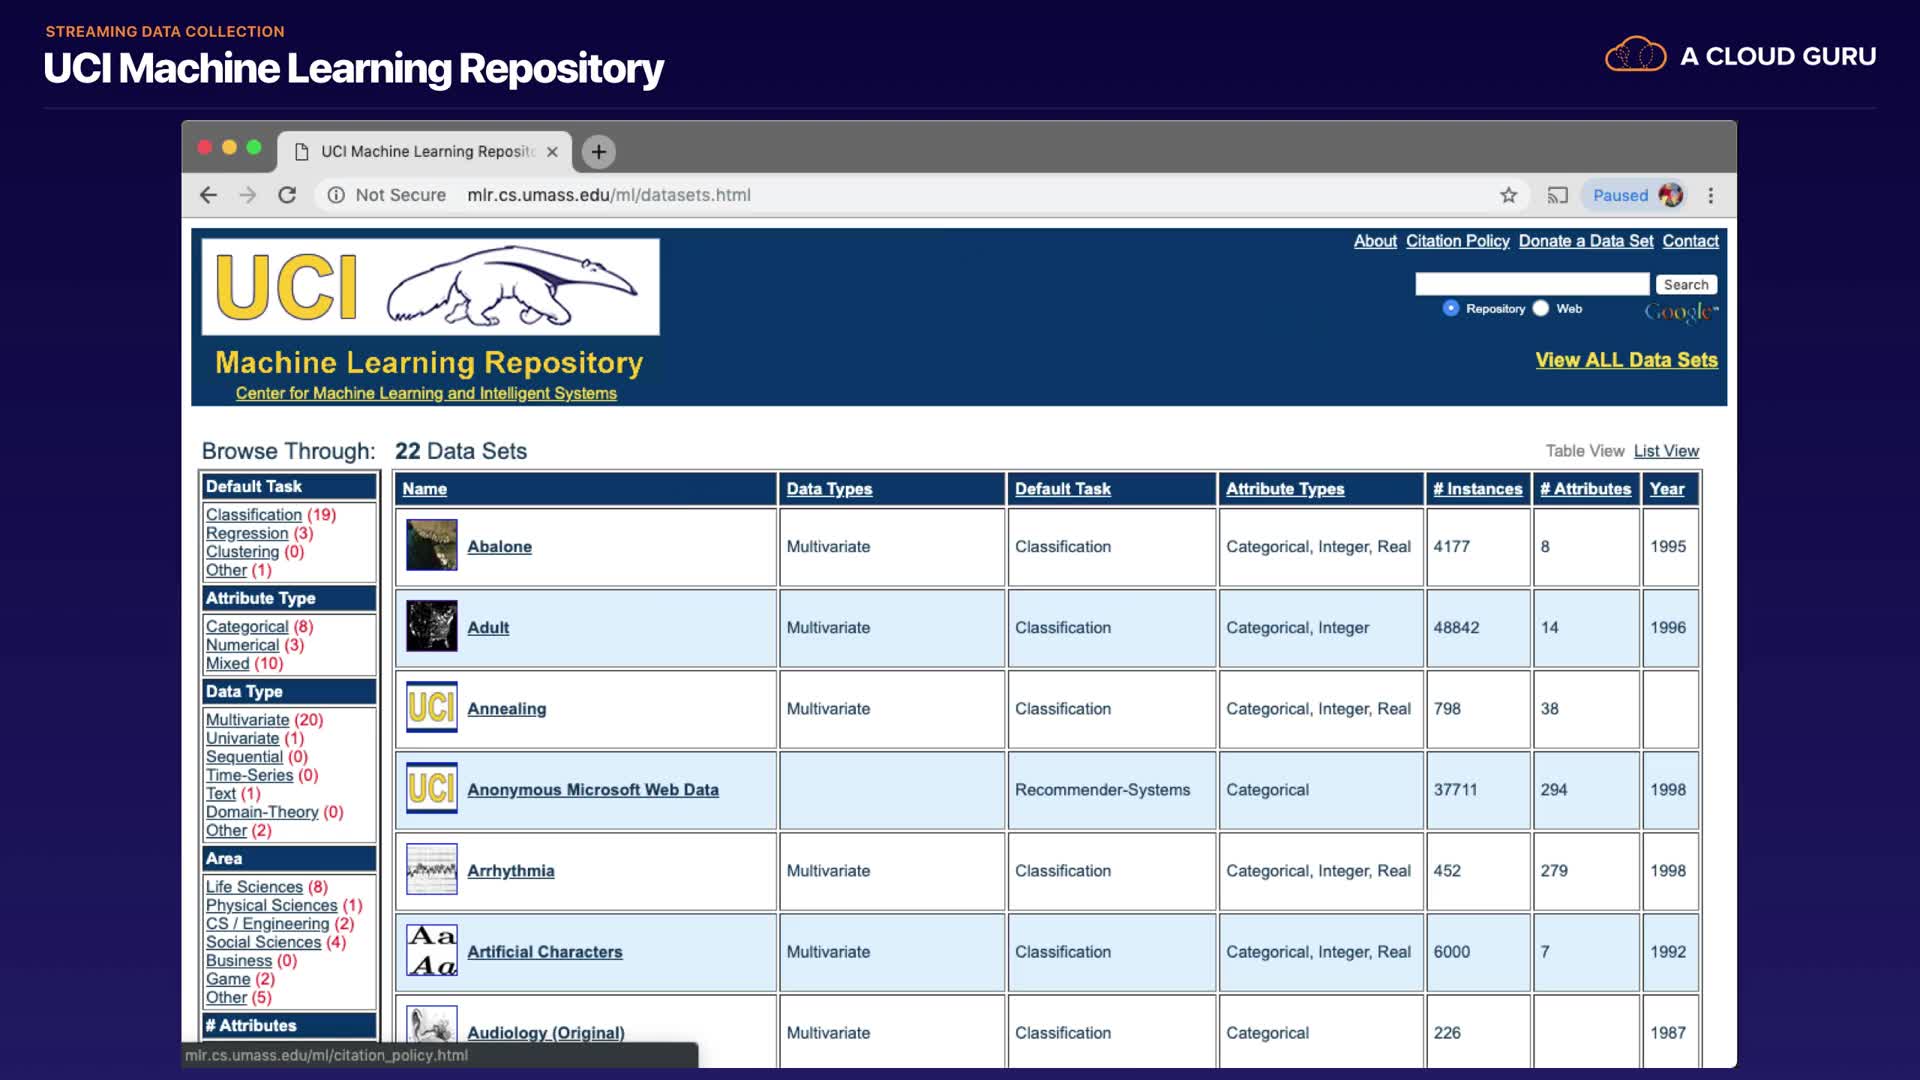The image size is (1920, 1080).
Task: Open Chrome three-dot menu
Action: (1710, 195)
